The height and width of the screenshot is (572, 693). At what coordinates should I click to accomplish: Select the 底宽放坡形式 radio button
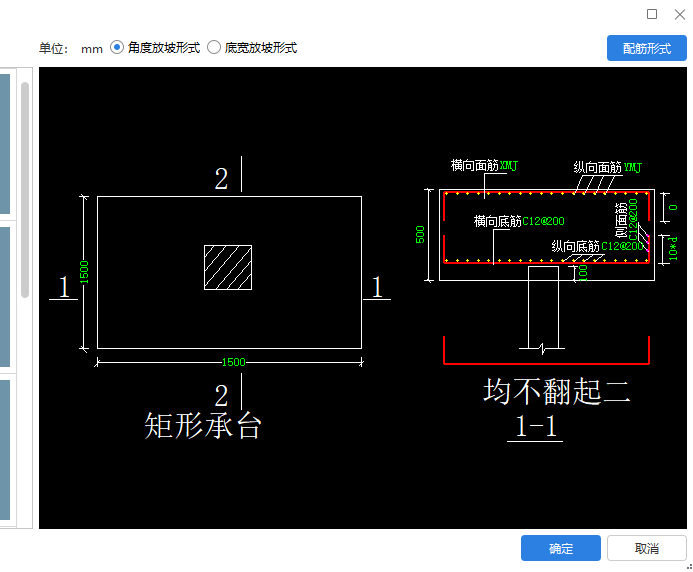point(214,47)
